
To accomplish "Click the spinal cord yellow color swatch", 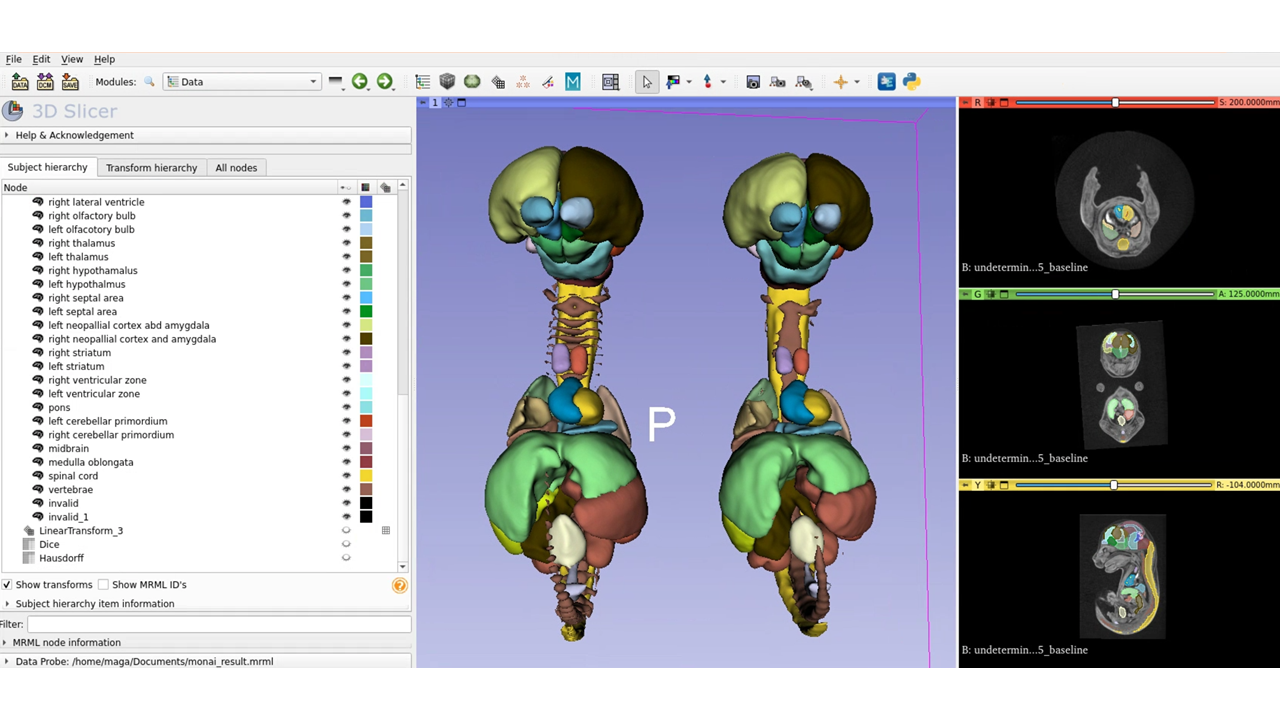I will coord(366,476).
